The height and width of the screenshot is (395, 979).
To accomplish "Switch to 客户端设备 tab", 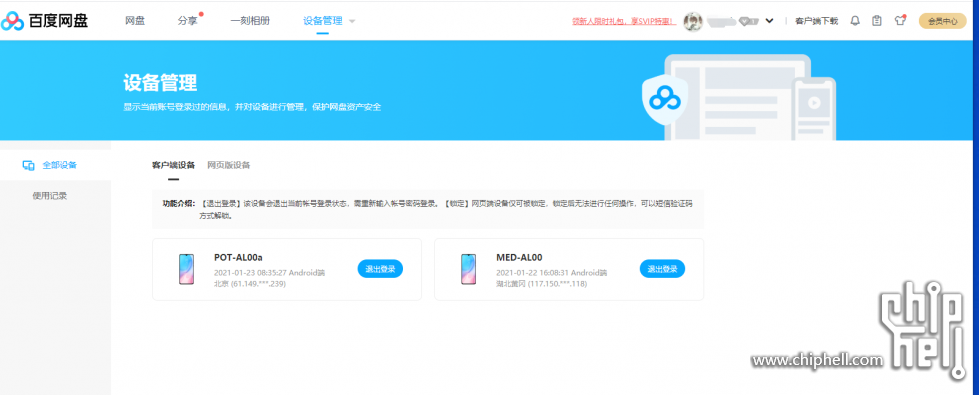I will tap(174, 165).
